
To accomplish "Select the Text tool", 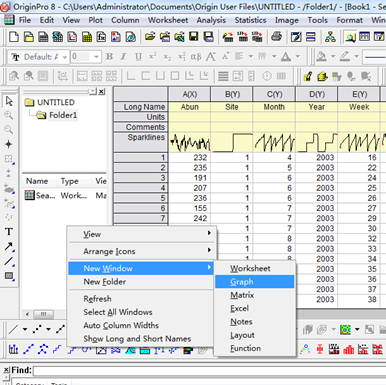I will coord(9,232).
